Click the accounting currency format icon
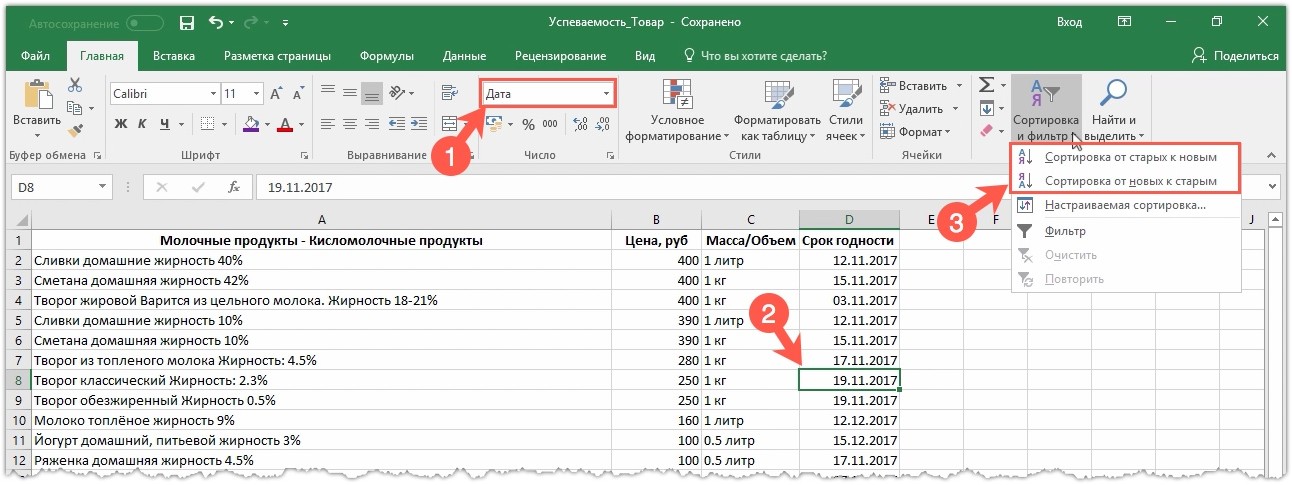1292x485 pixels. point(494,124)
